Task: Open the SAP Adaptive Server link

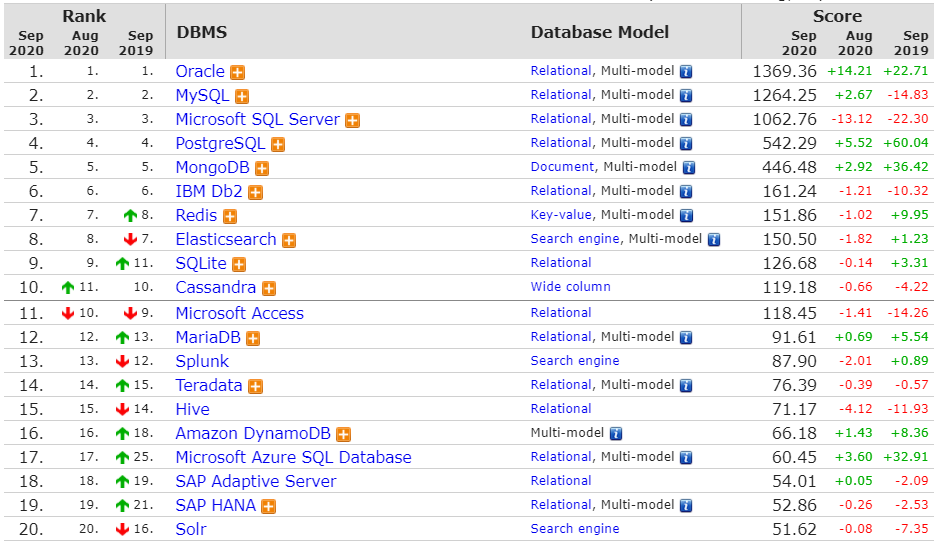Action: coord(256,482)
